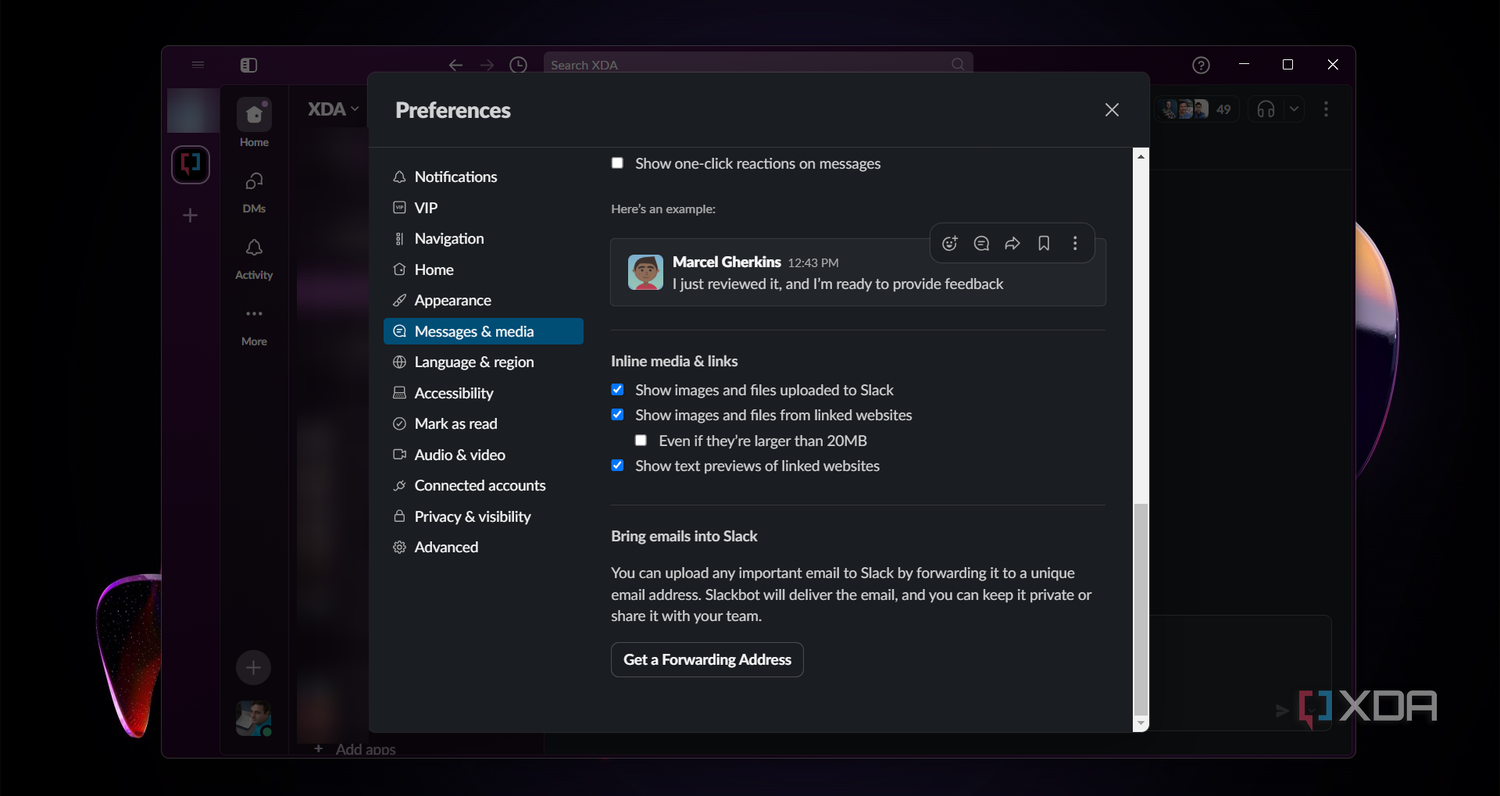Click the preferences scrollbar thumb

[1141, 608]
